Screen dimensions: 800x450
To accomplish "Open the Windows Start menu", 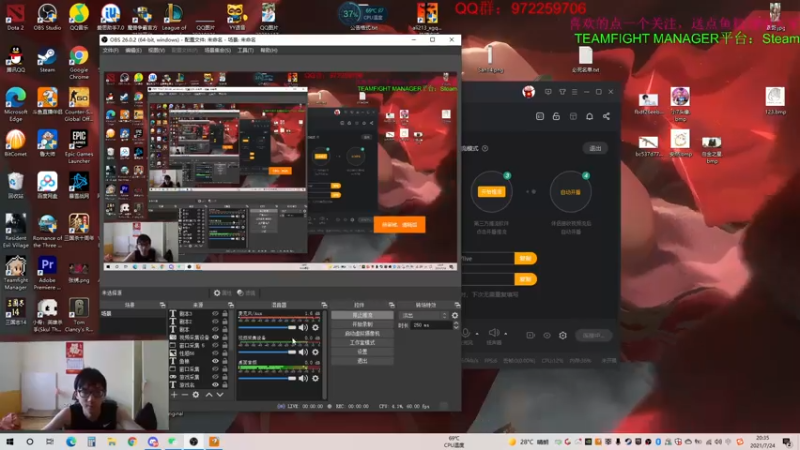I will (x=10, y=442).
